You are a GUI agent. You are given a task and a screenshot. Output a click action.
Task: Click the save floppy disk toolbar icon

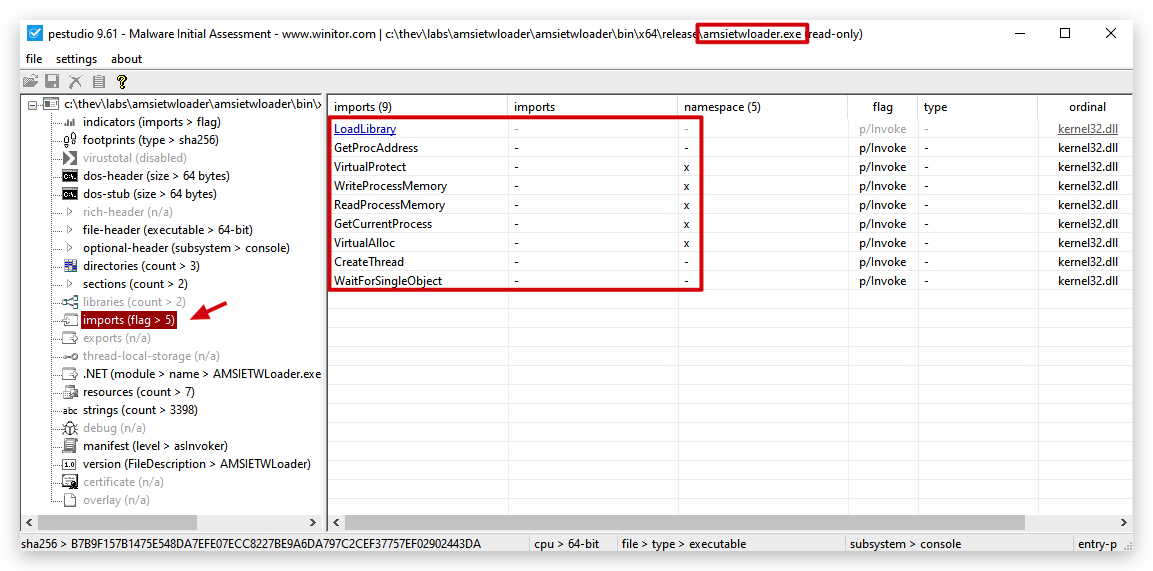[x=52, y=82]
